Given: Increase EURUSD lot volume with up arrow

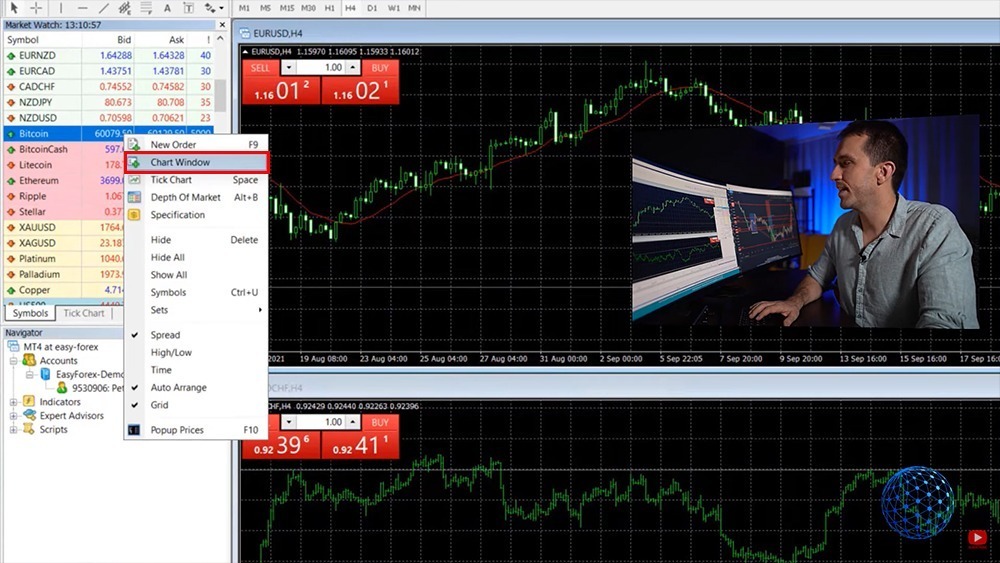Looking at the screenshot, I should pyautogui.click(x=353, y=68).
